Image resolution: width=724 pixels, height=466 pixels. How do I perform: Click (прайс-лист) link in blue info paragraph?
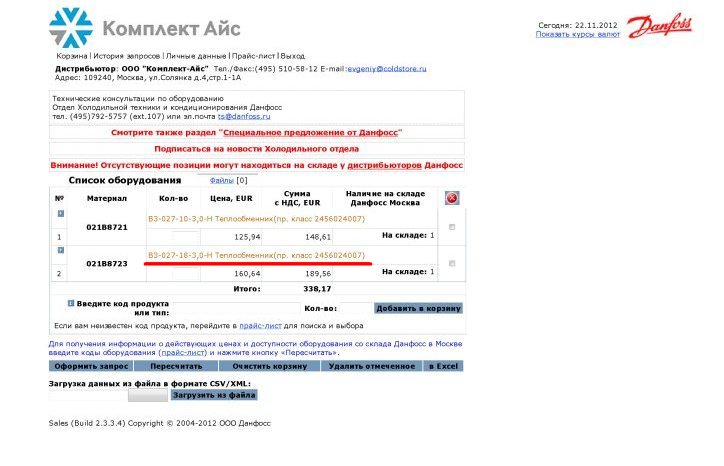pos(183,352)
